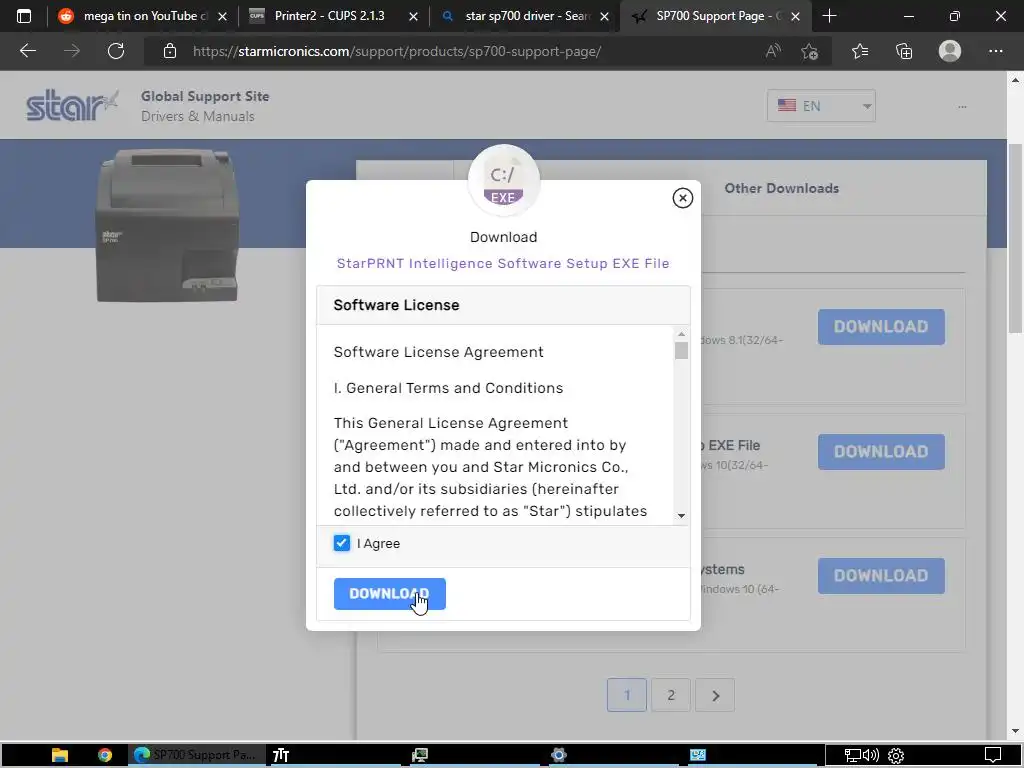Click 'Drivers & Manuals' header text
This screenshot has width=1024, height=768.
tap(198, 116)
